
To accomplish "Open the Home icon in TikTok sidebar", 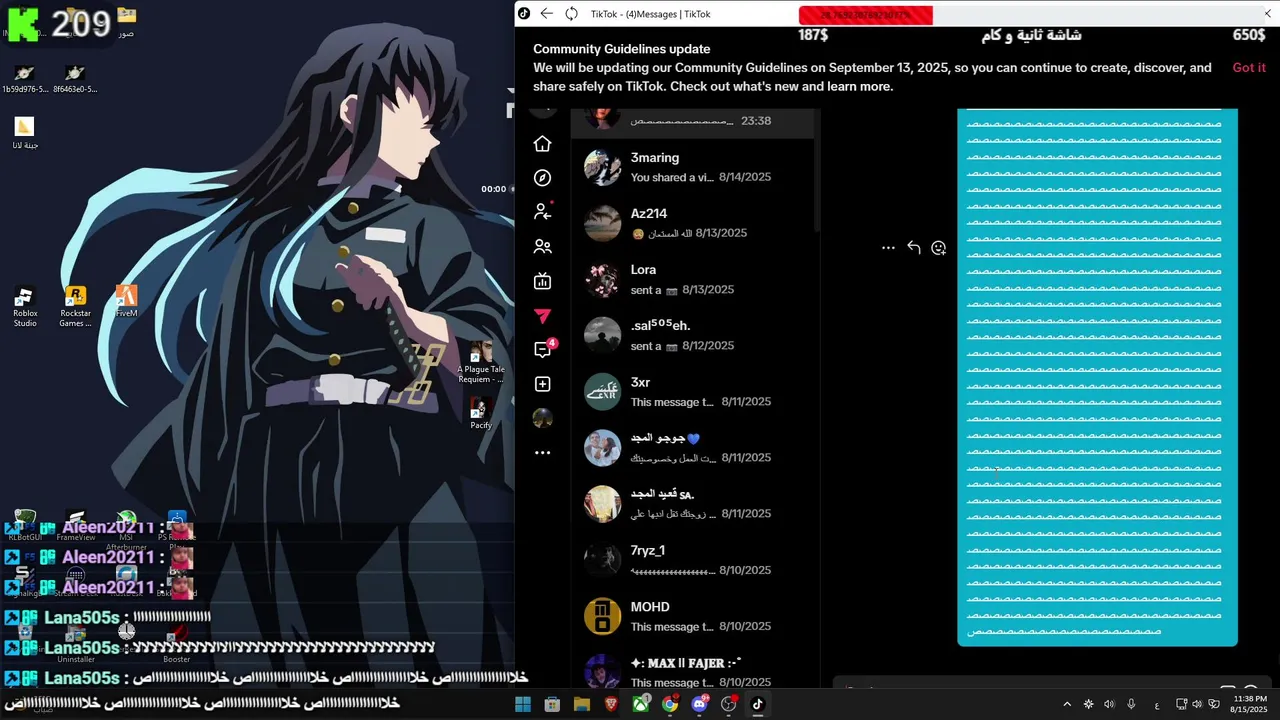I will (x=542, y=144).
